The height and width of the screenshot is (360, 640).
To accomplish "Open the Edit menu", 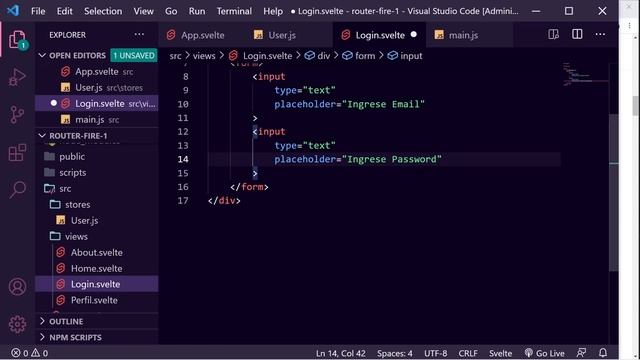I will (x=64, y=11).
